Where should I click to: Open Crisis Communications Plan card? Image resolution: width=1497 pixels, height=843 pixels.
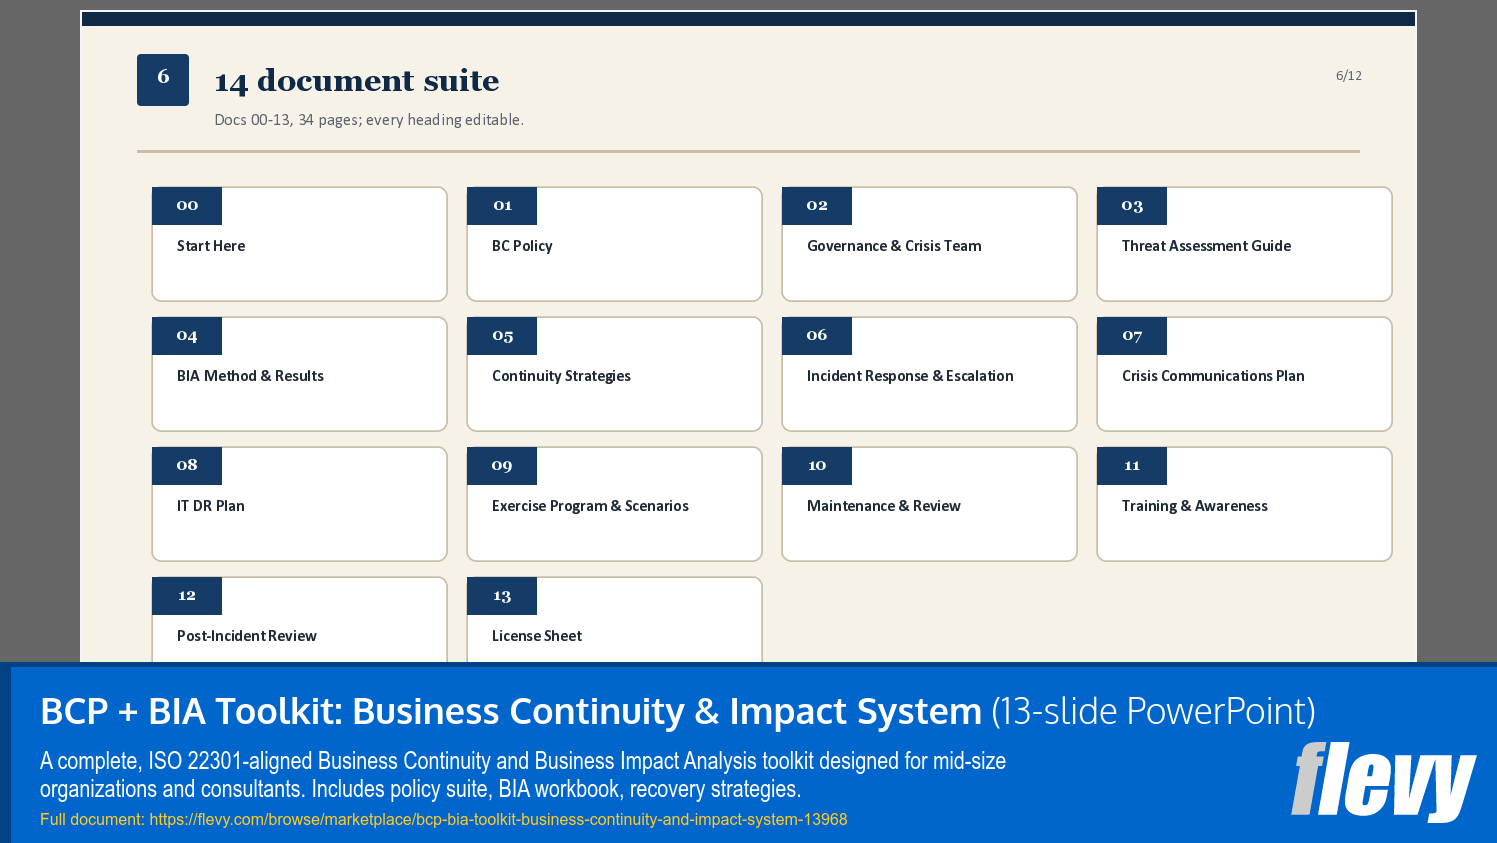1244,374
